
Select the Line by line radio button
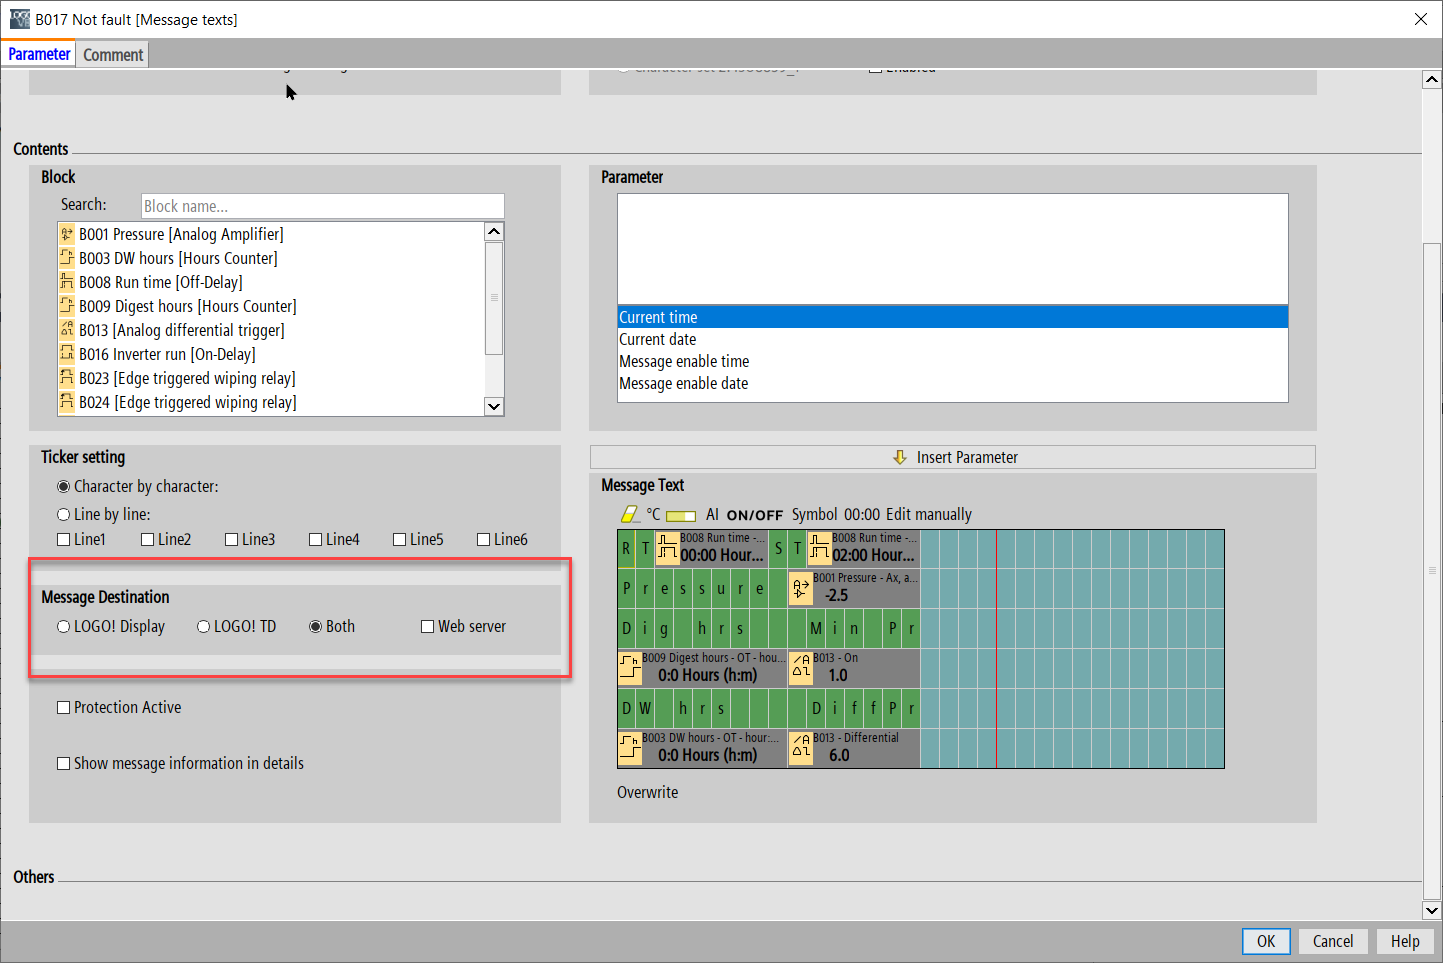point(64,515)
